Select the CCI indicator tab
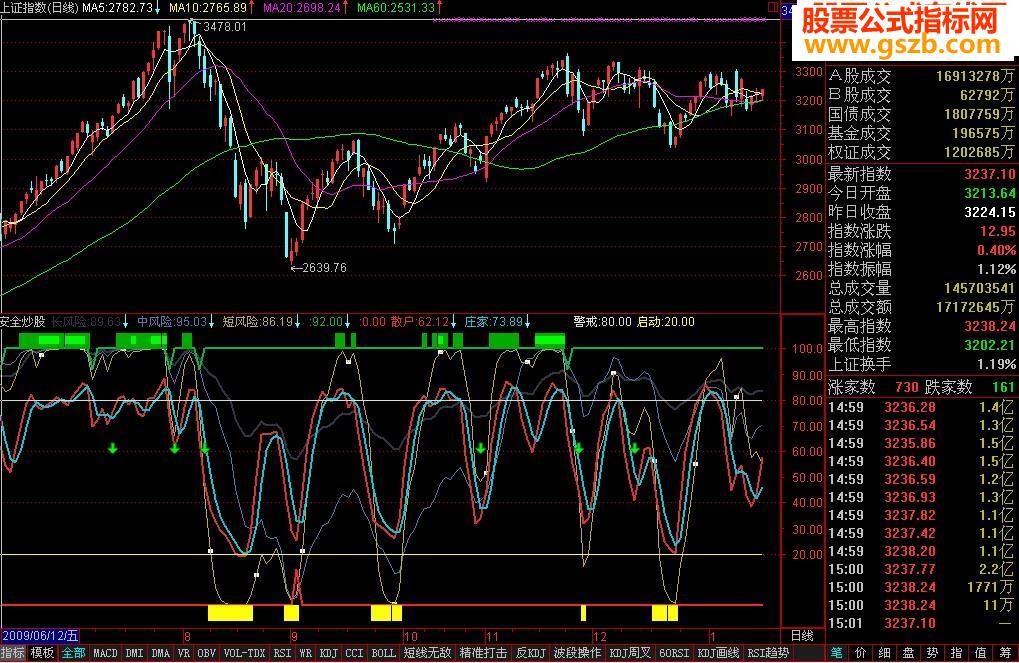This screenshot has height=663, width=1019. [x=354, y=653]
